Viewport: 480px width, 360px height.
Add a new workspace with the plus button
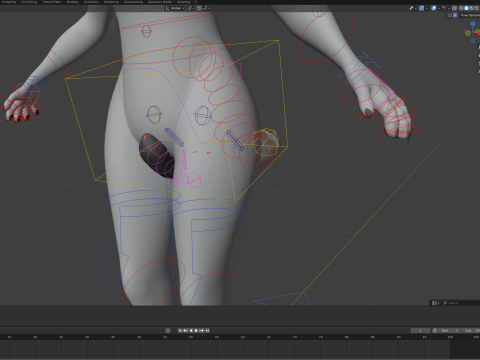(x=196, y=2)
